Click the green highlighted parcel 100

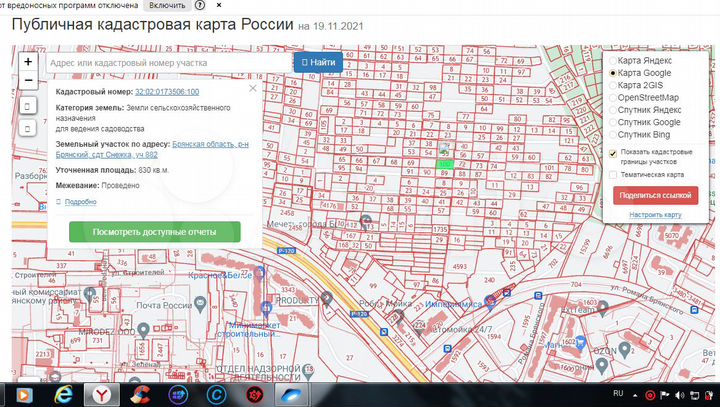tap(444, 164)
